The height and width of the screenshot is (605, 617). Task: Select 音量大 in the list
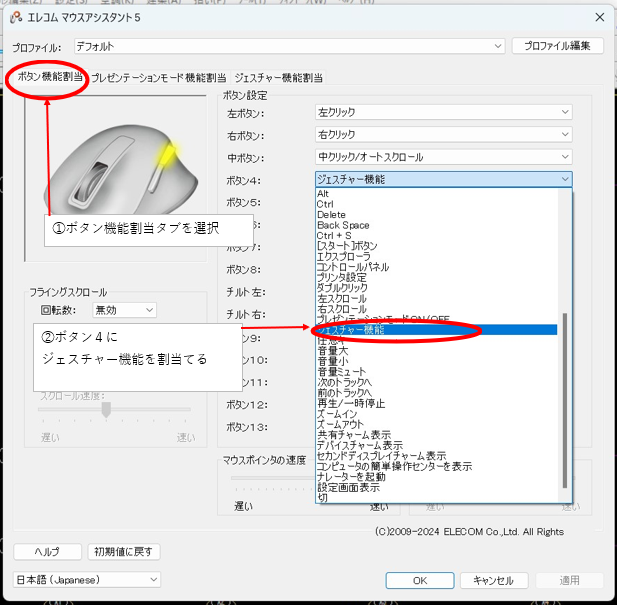pyautogui.click(x=437, y=351)
